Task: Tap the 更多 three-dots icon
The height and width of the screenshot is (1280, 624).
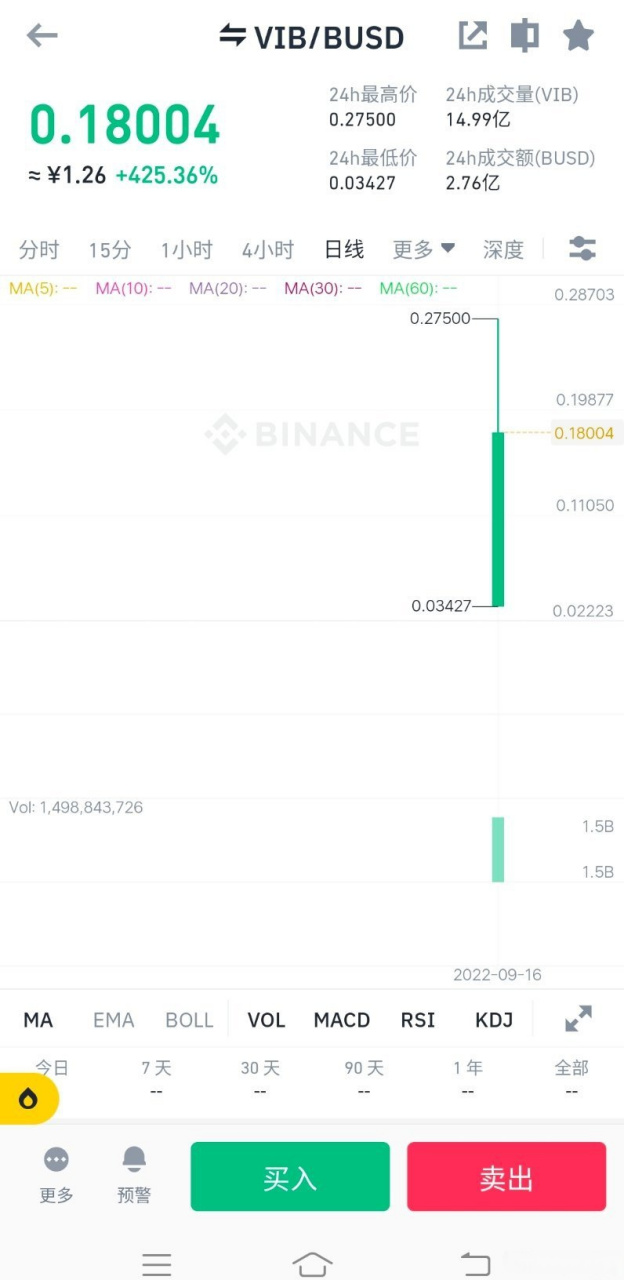Action: pos(56,1159)
